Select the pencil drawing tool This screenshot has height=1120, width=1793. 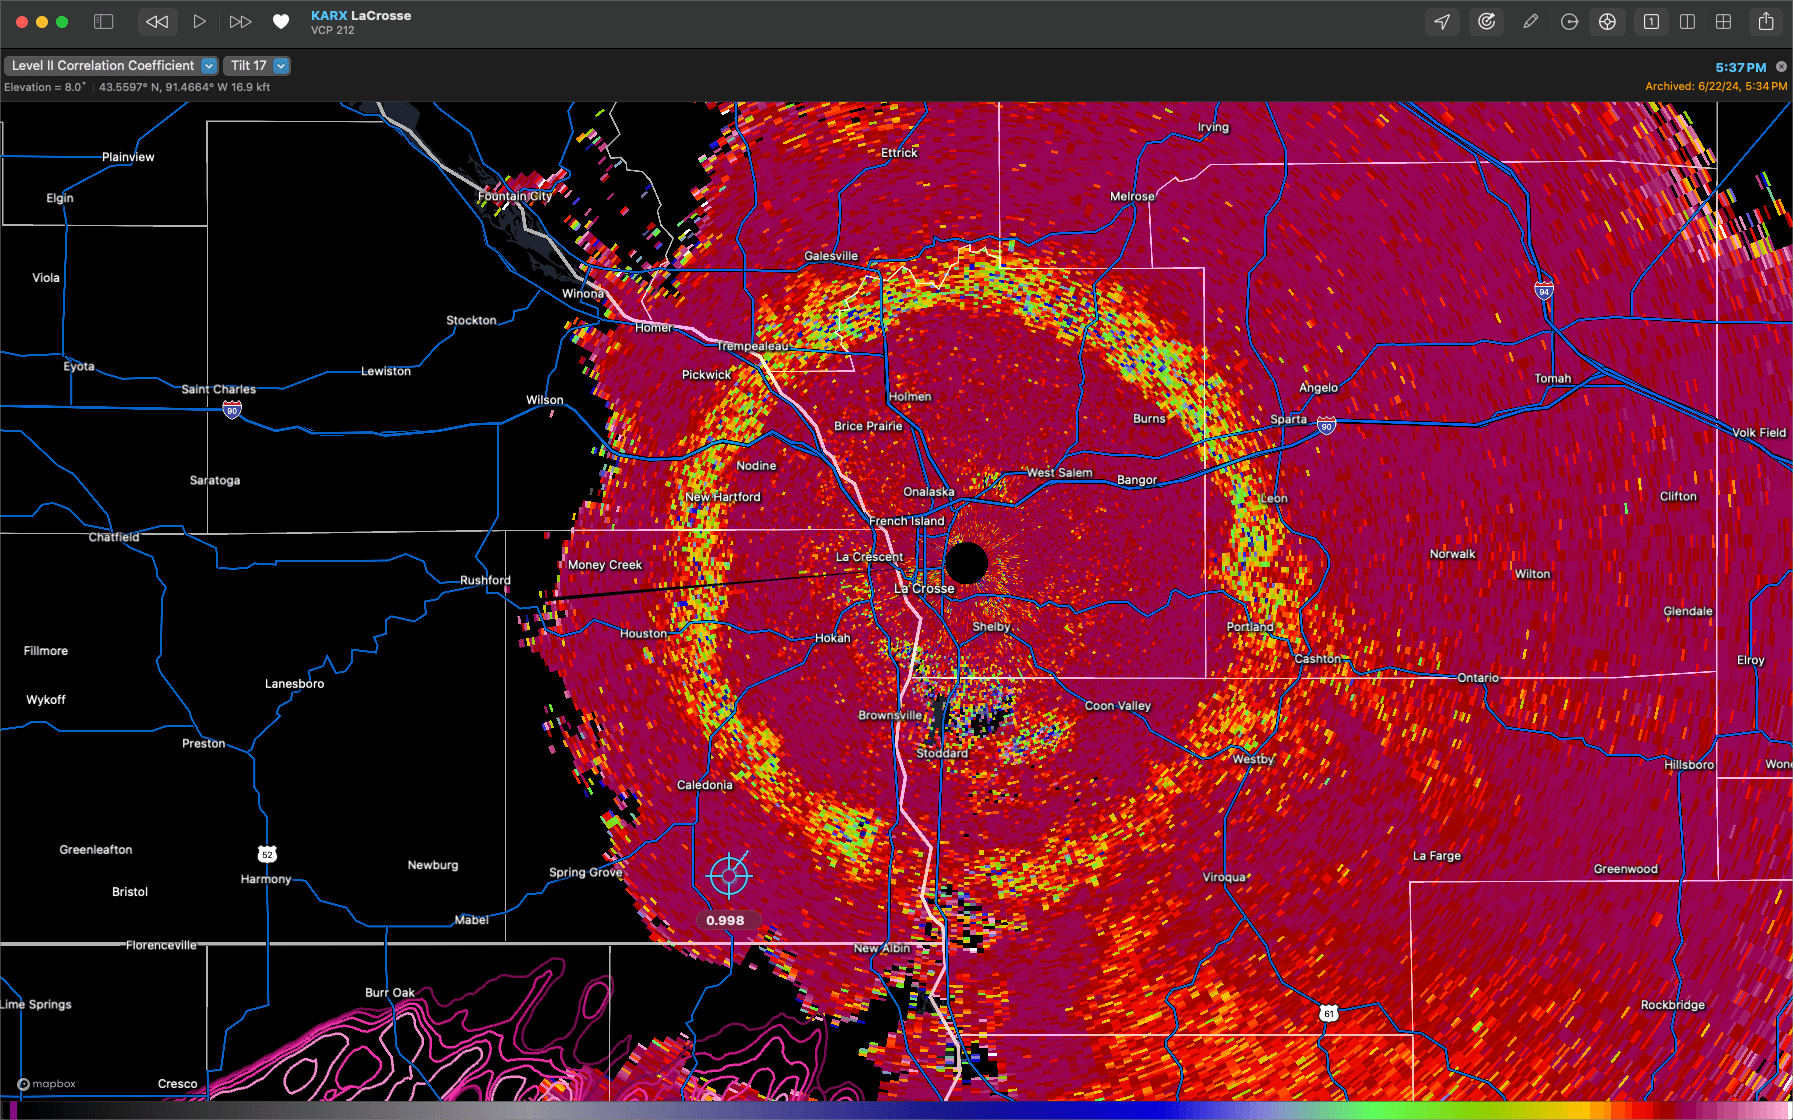[x=1530, y=21]
